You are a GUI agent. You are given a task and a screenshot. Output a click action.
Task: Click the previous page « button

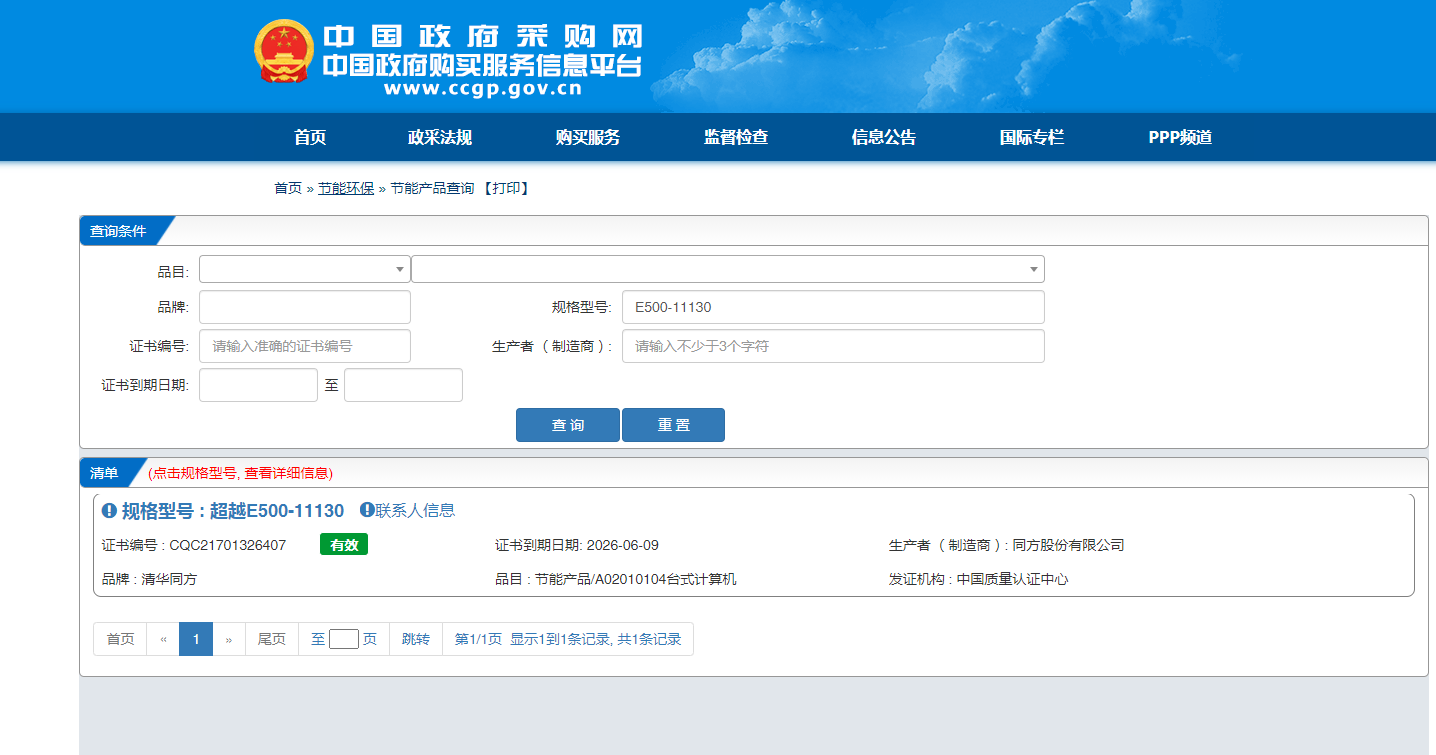coord(163,639)
